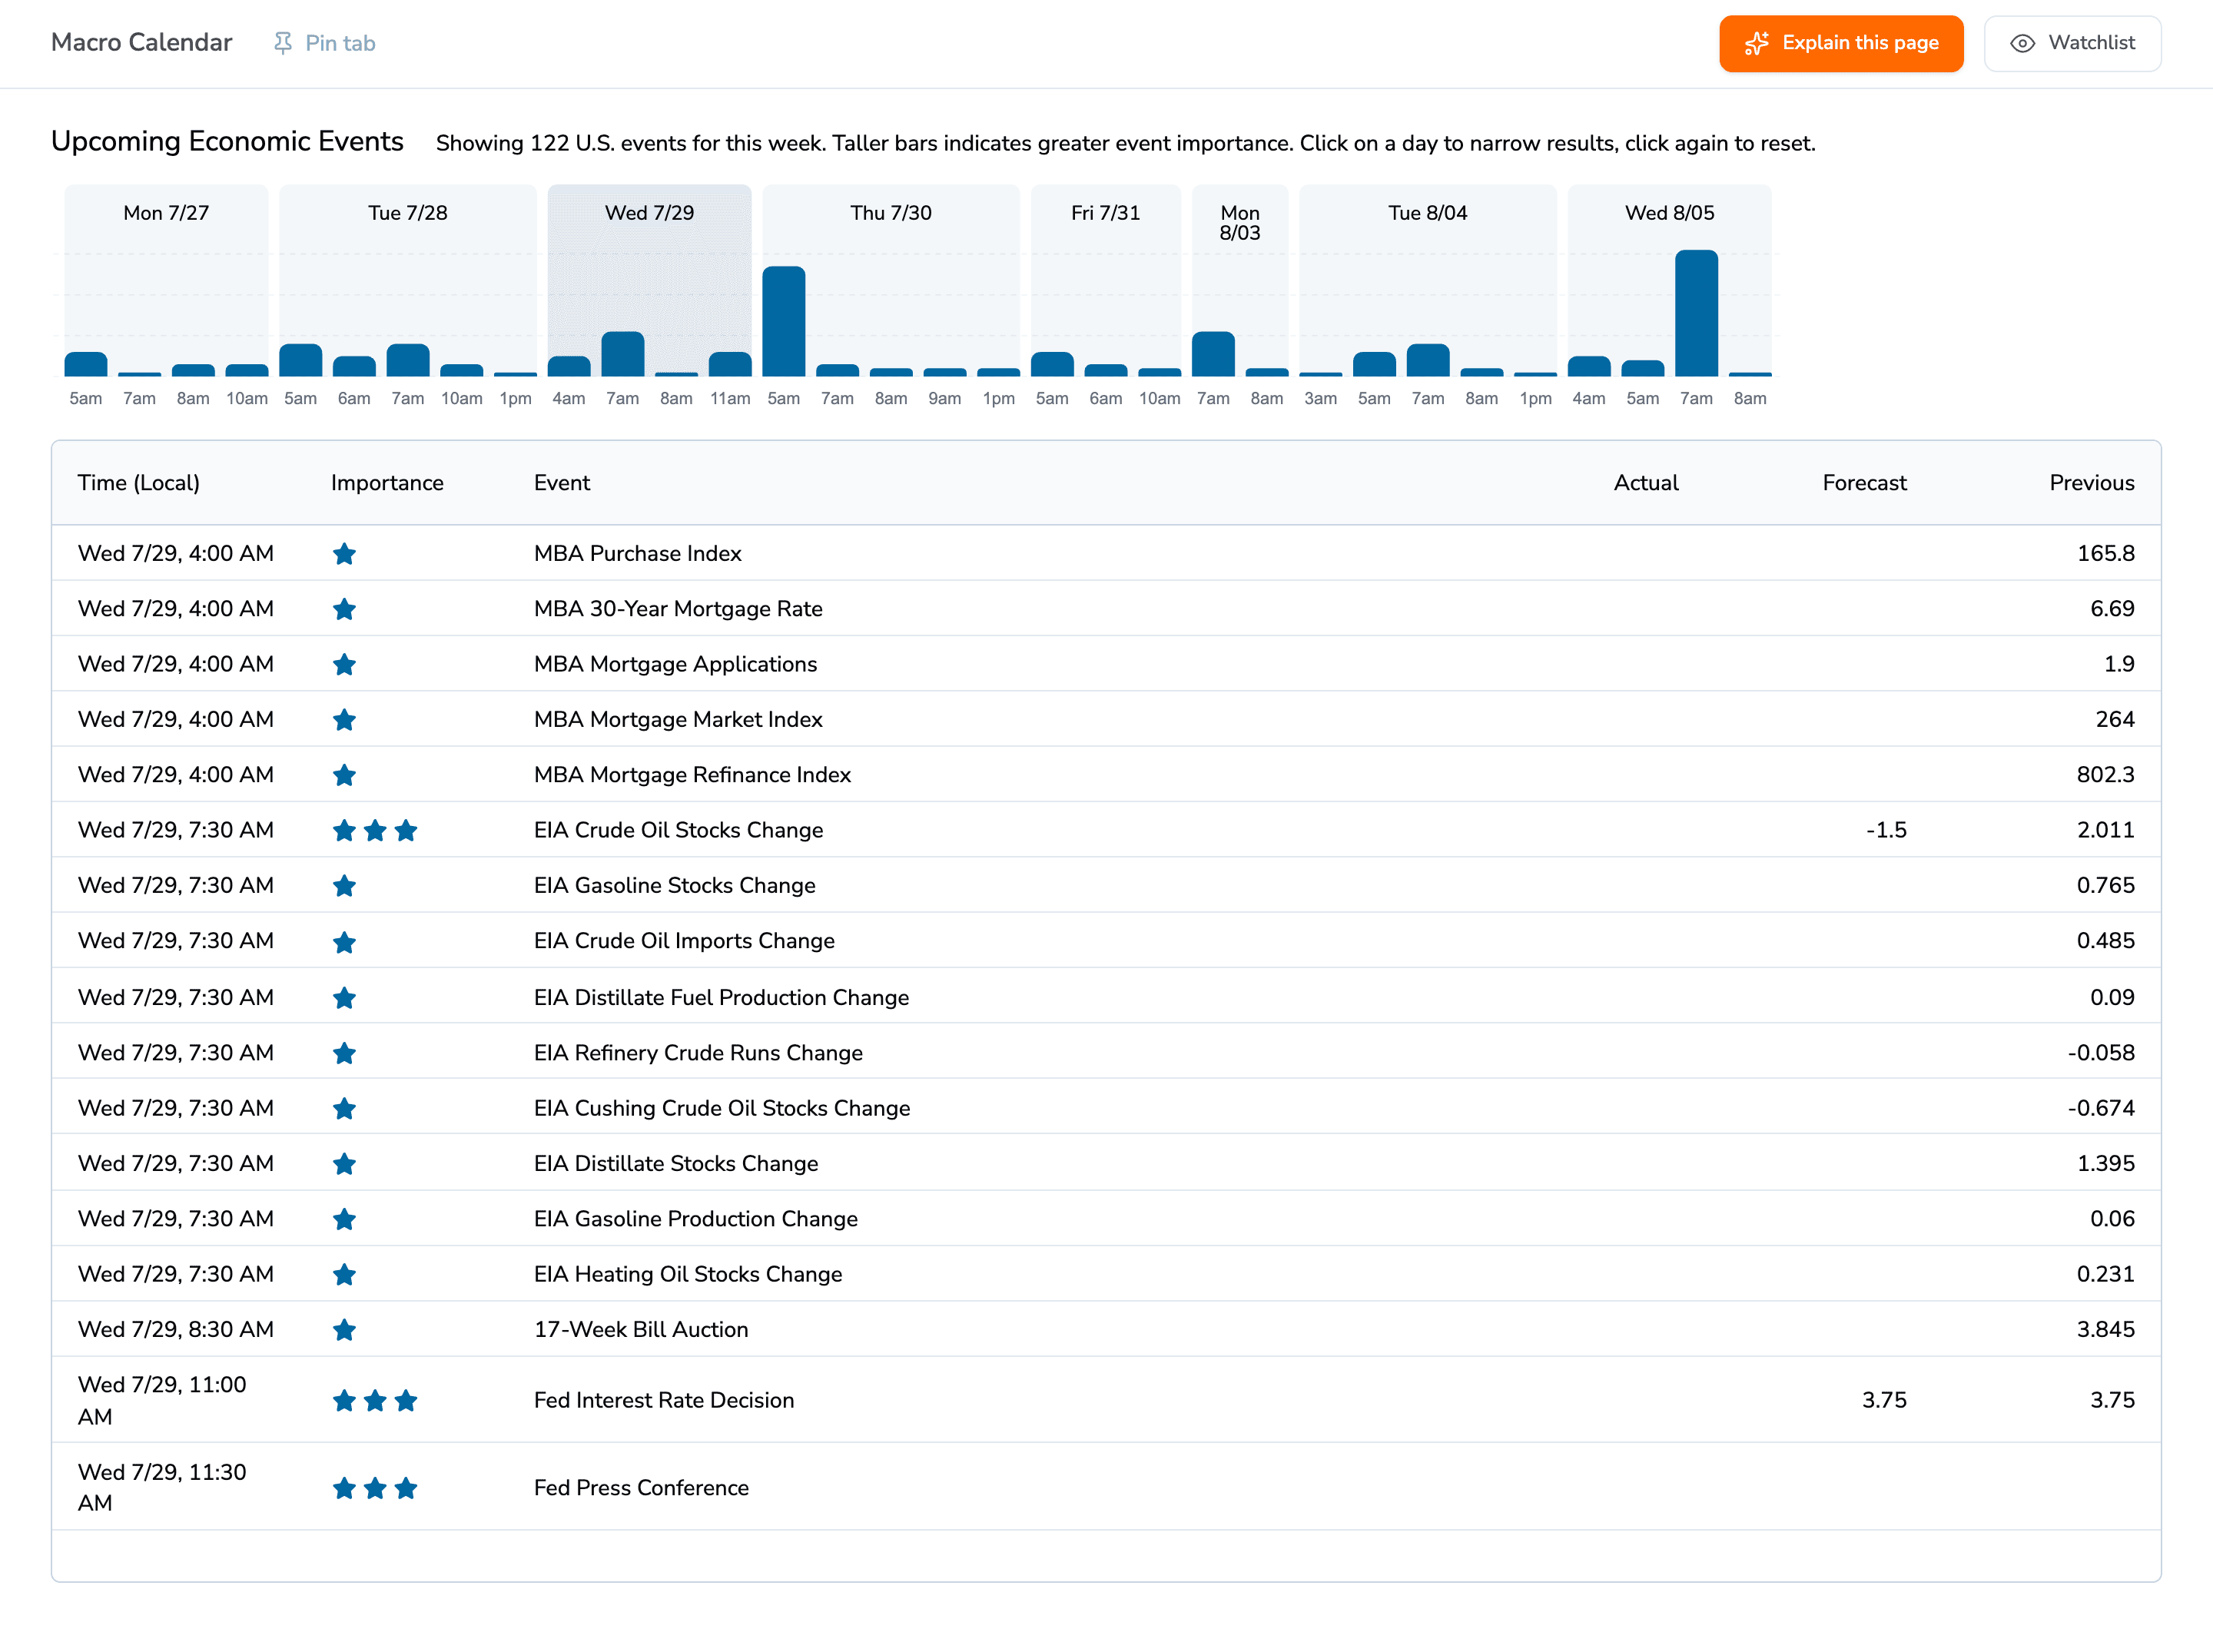Open the Watchlist button

pos(2072,43)
